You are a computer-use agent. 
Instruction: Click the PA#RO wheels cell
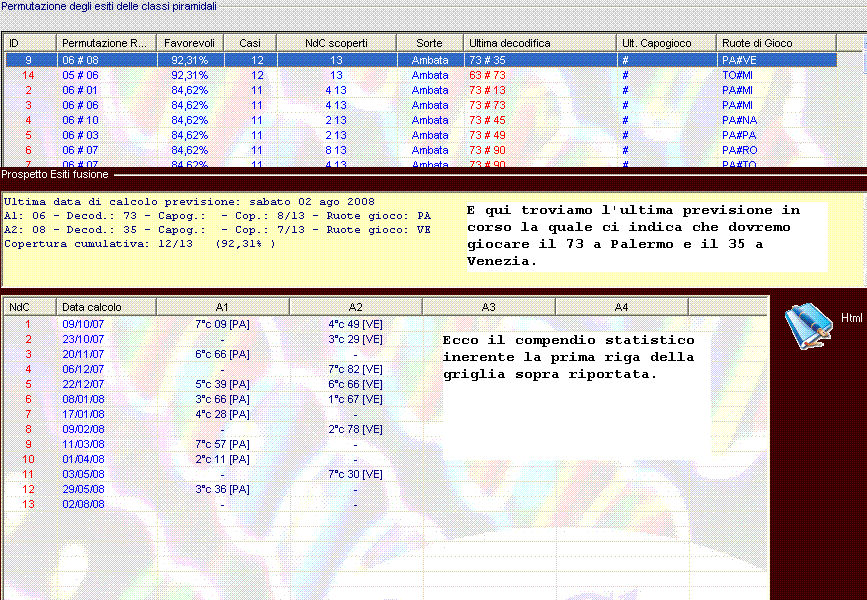point(740,150)
